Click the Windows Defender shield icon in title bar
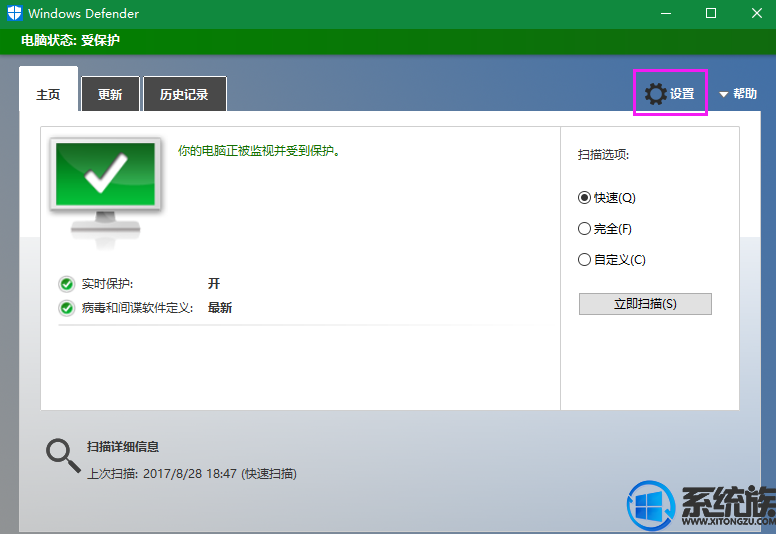The image size is (776, 534). [14, 13]
